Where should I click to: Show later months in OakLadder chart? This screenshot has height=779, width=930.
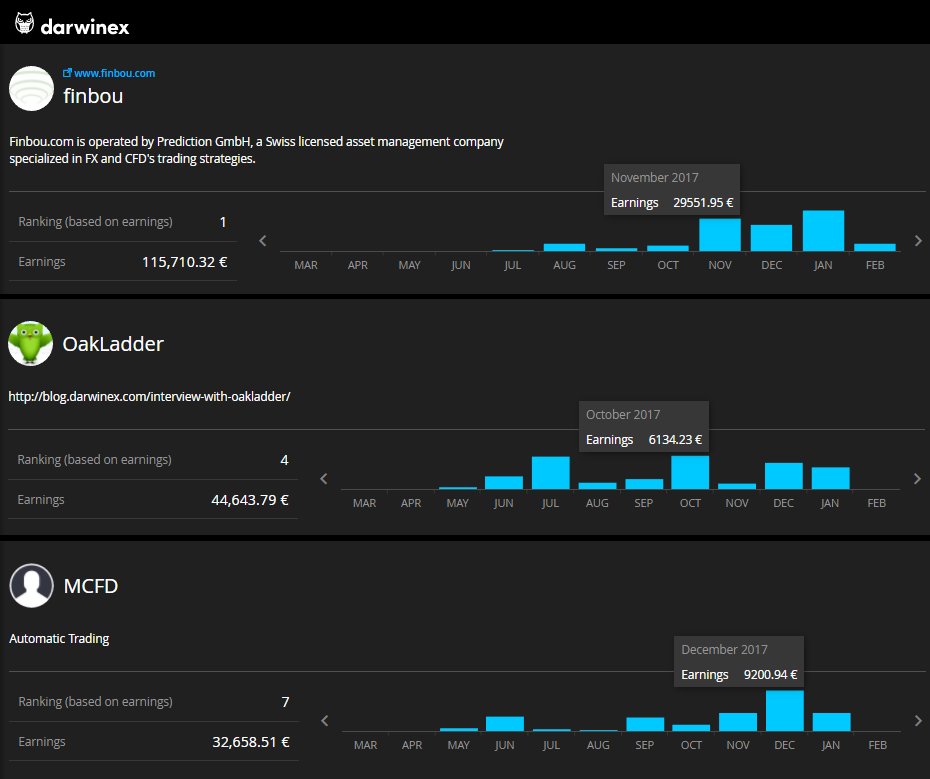917,479
